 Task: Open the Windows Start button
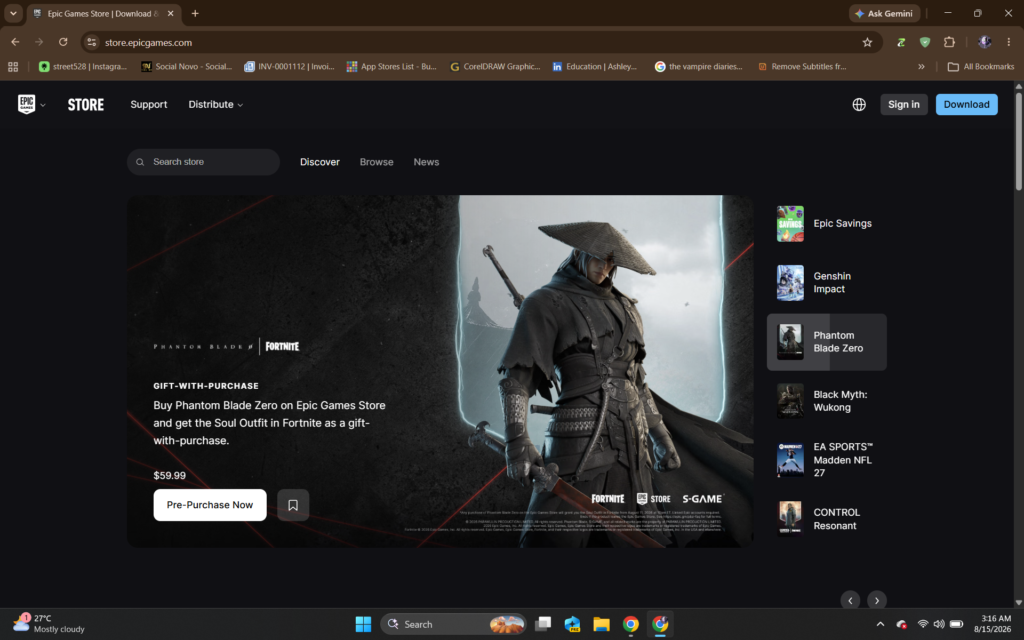(363, 624)
